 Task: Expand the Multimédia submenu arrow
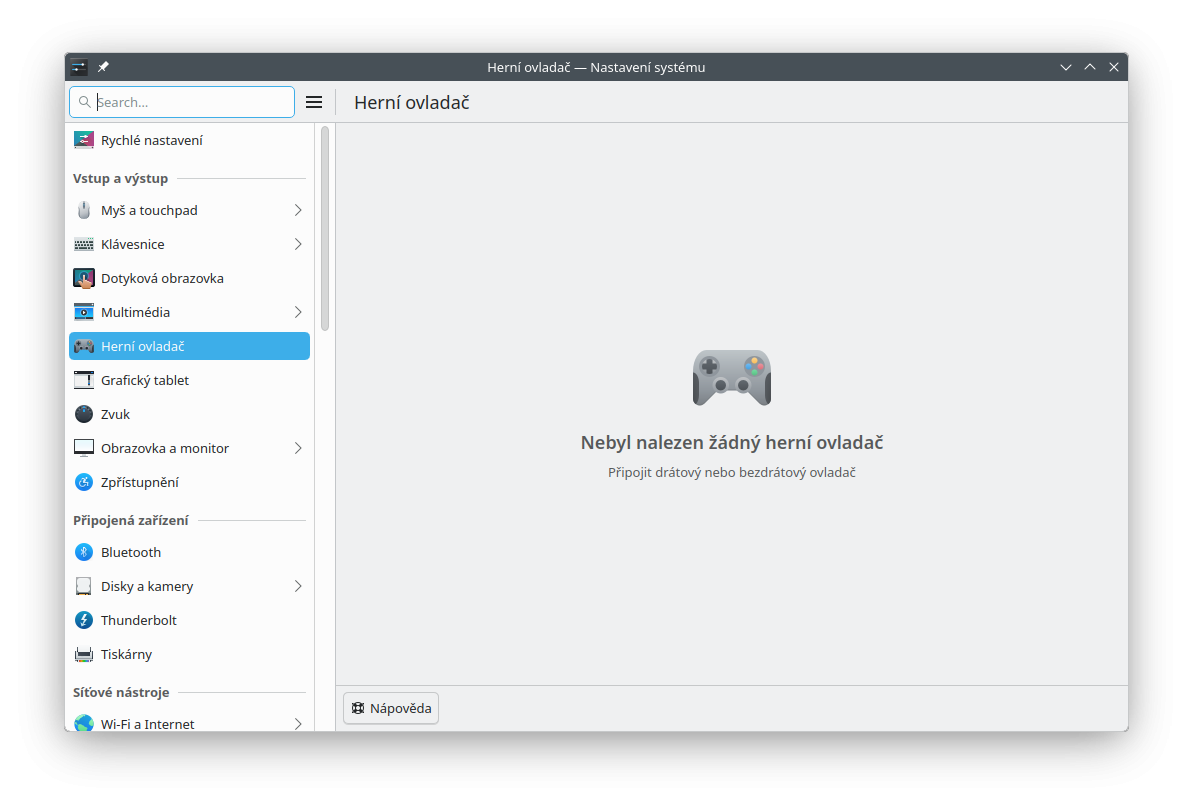pos(298,312)
